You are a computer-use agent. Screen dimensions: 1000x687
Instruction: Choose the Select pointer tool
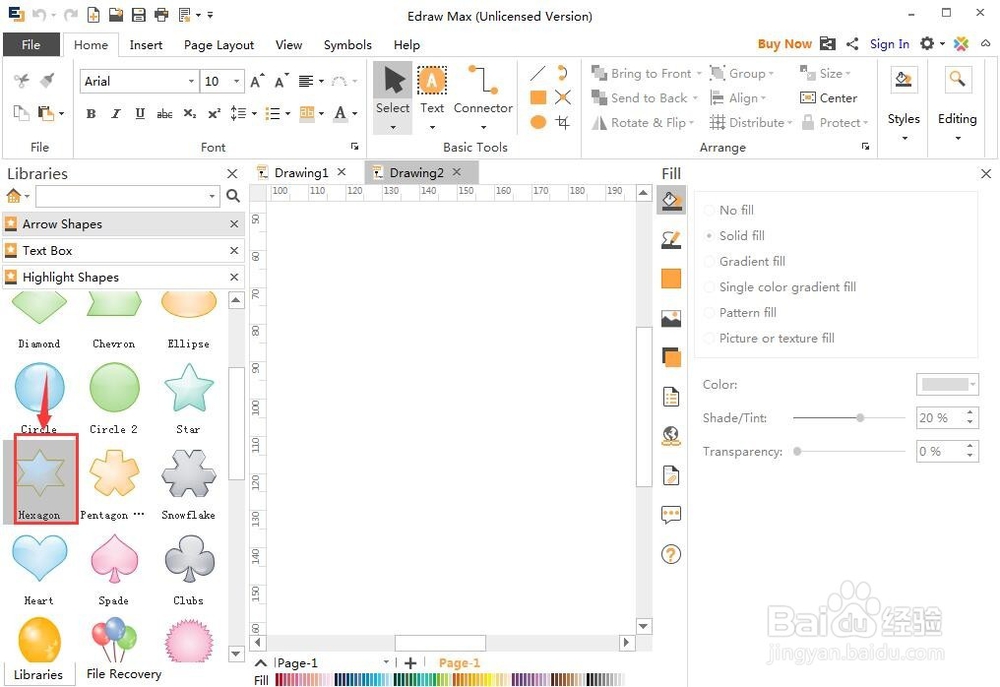pyautogui.click(x=392, y=92)
